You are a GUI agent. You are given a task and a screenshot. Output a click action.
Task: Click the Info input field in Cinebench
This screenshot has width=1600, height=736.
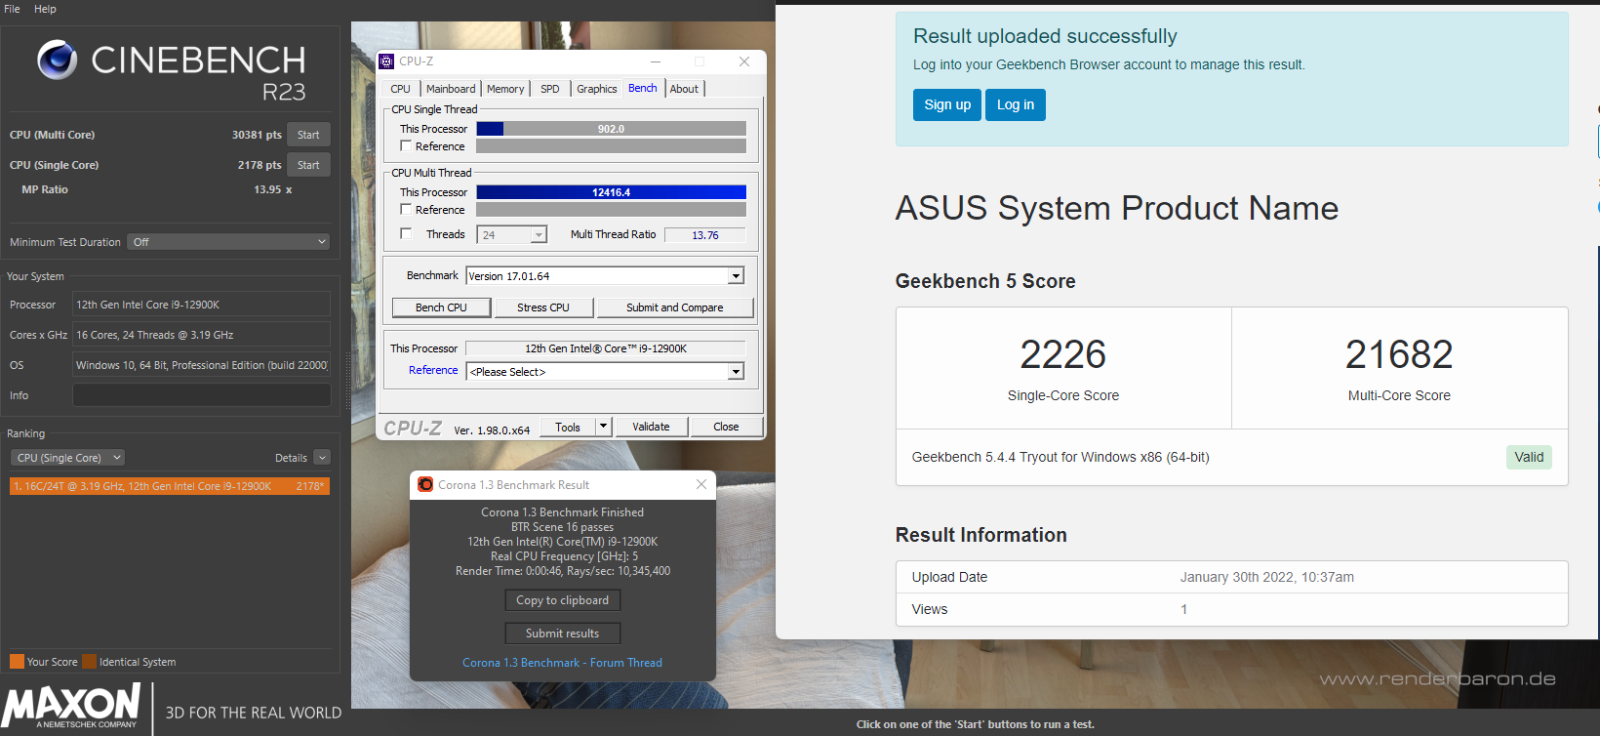[x=201, y=395]
